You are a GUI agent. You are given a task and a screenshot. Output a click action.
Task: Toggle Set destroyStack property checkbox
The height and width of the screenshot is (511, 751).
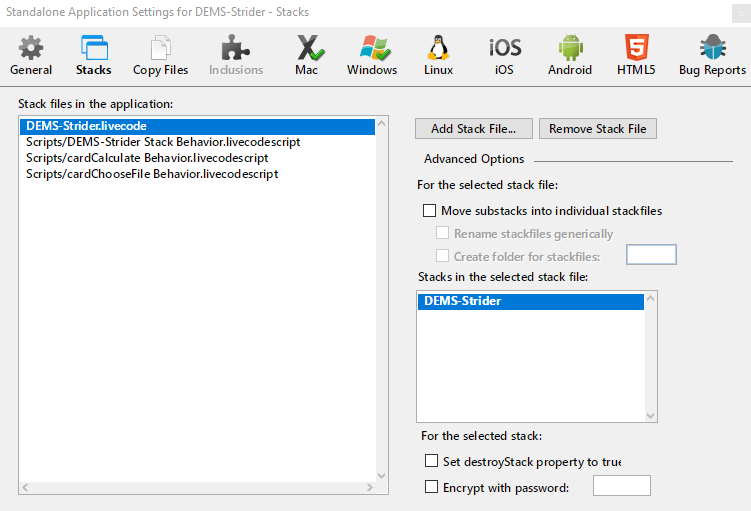(432, 462)
